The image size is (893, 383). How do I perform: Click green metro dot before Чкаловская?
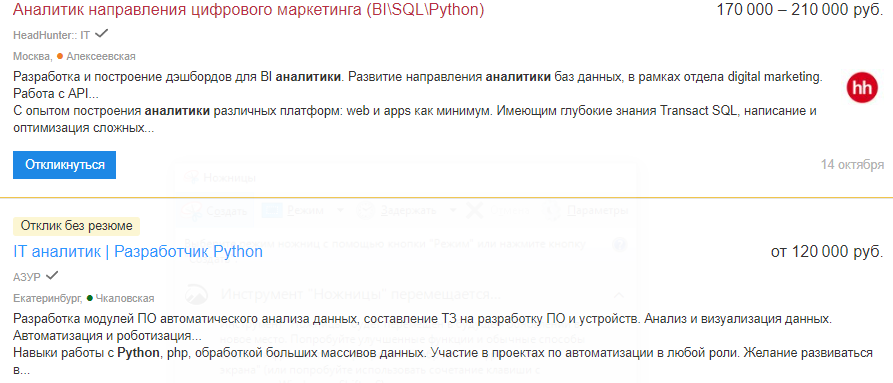coord(90,298)
